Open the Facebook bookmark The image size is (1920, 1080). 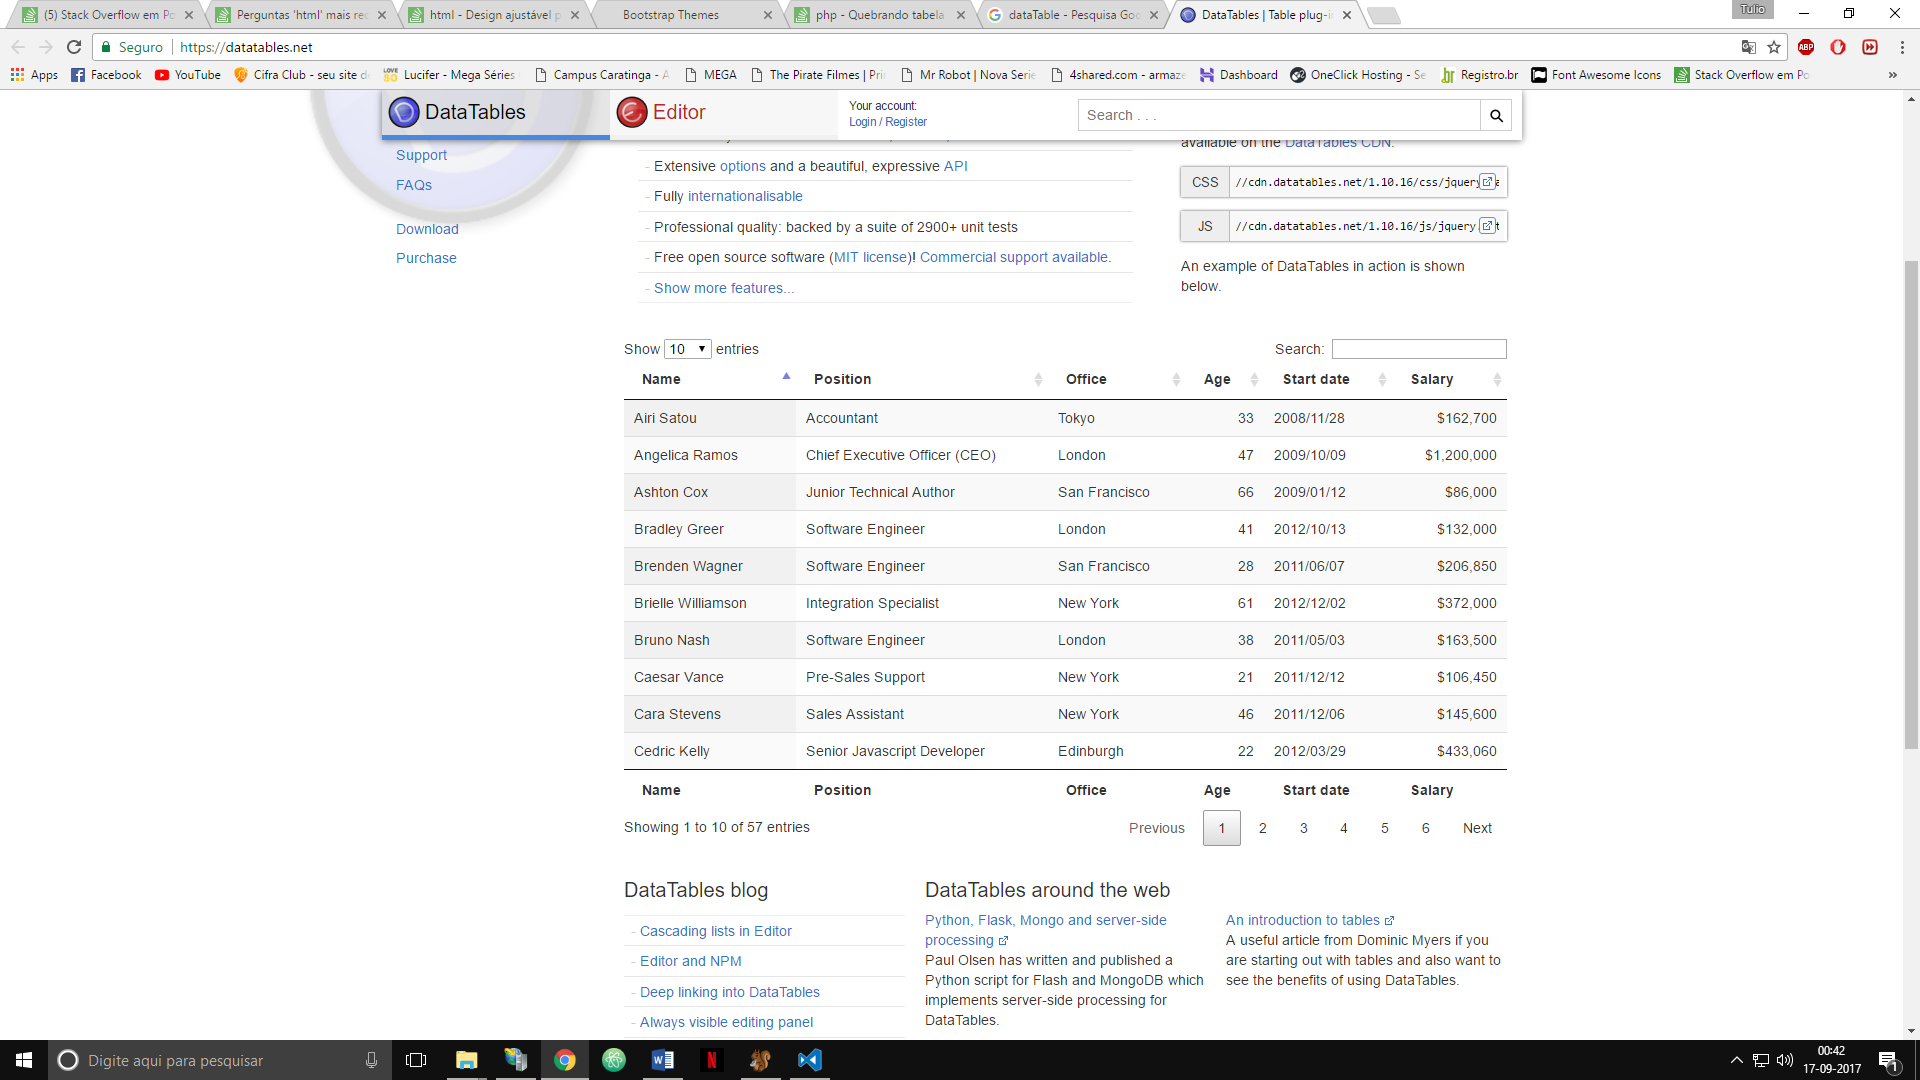[x=106, y=75]
